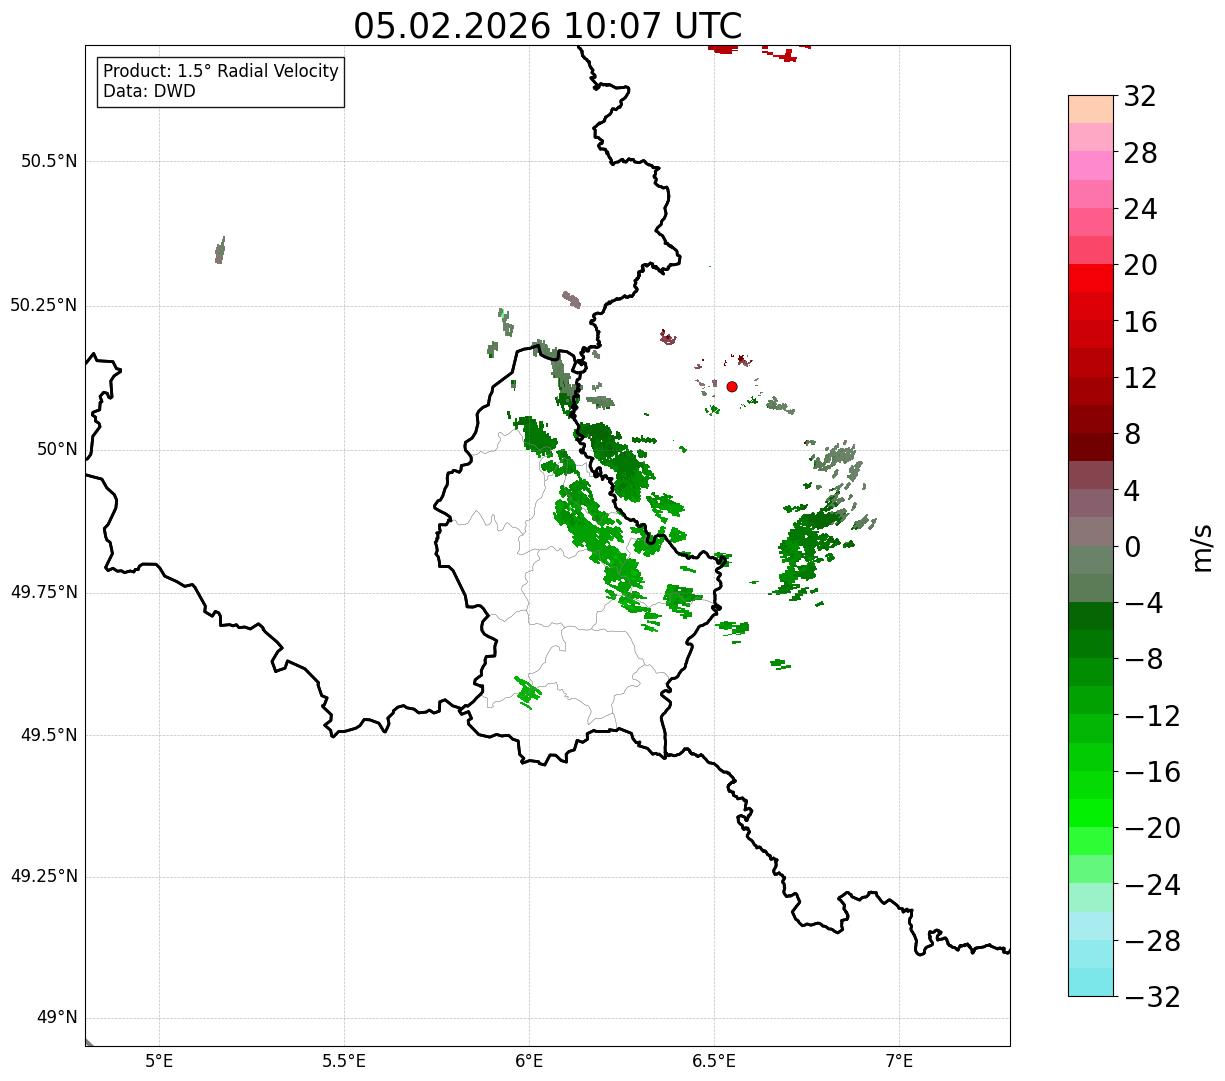Viewport: 1225px width, 1081px height.
Task: Click the plot title '05.02.2026 10:07 UTC'
Action: (548, 26)
